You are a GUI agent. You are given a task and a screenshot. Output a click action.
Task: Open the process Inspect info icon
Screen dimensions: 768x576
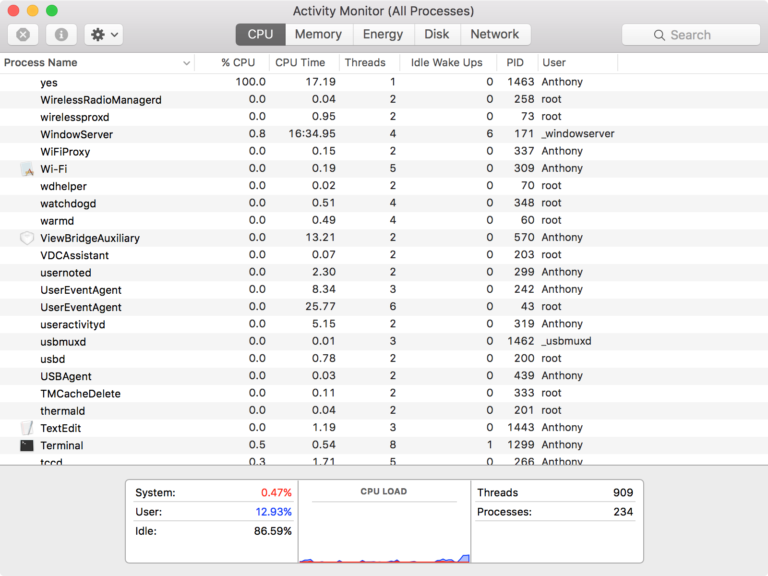click(x=61, y=35)
